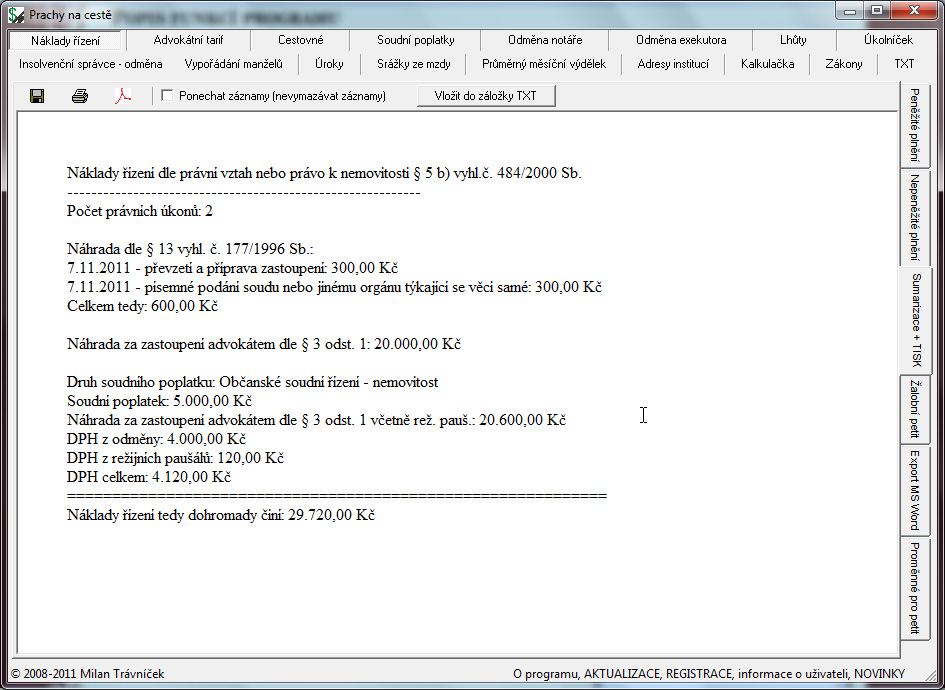Click the heading line with '484/2000 Sb.'
The height and width of the screenshot is (690, 945).
324,174
